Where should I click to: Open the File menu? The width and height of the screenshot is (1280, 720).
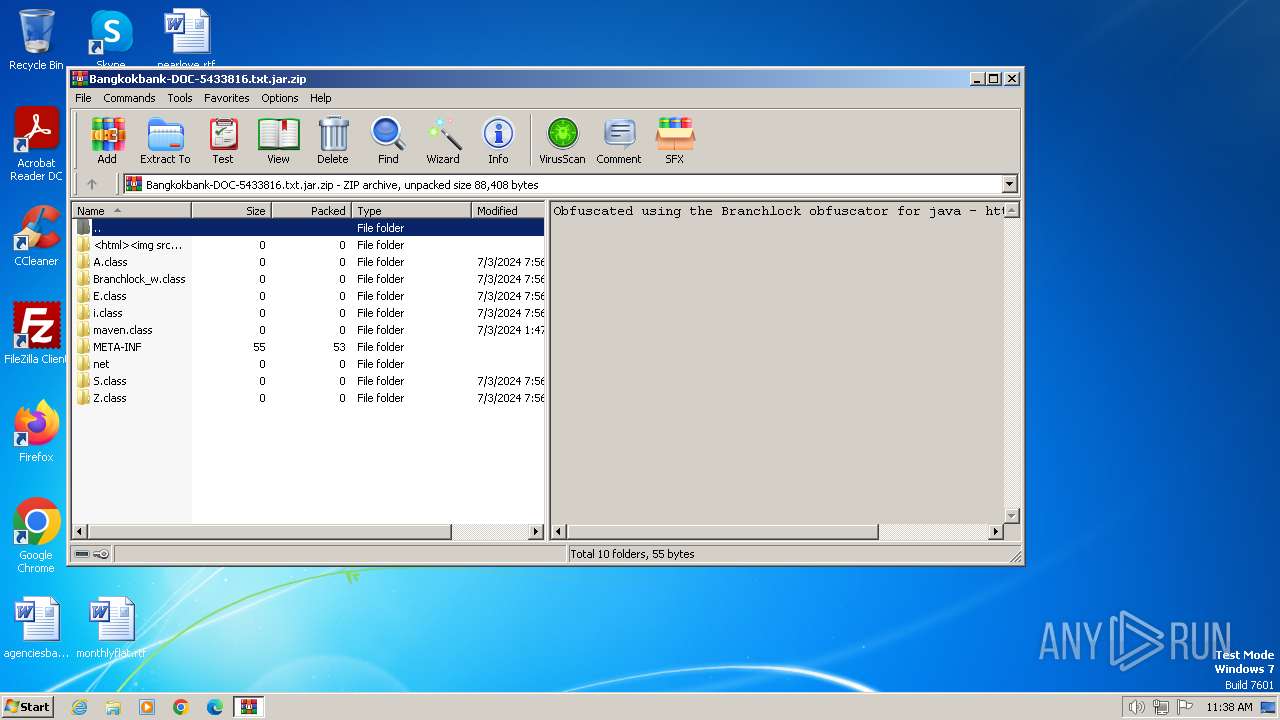pos(83,98)
